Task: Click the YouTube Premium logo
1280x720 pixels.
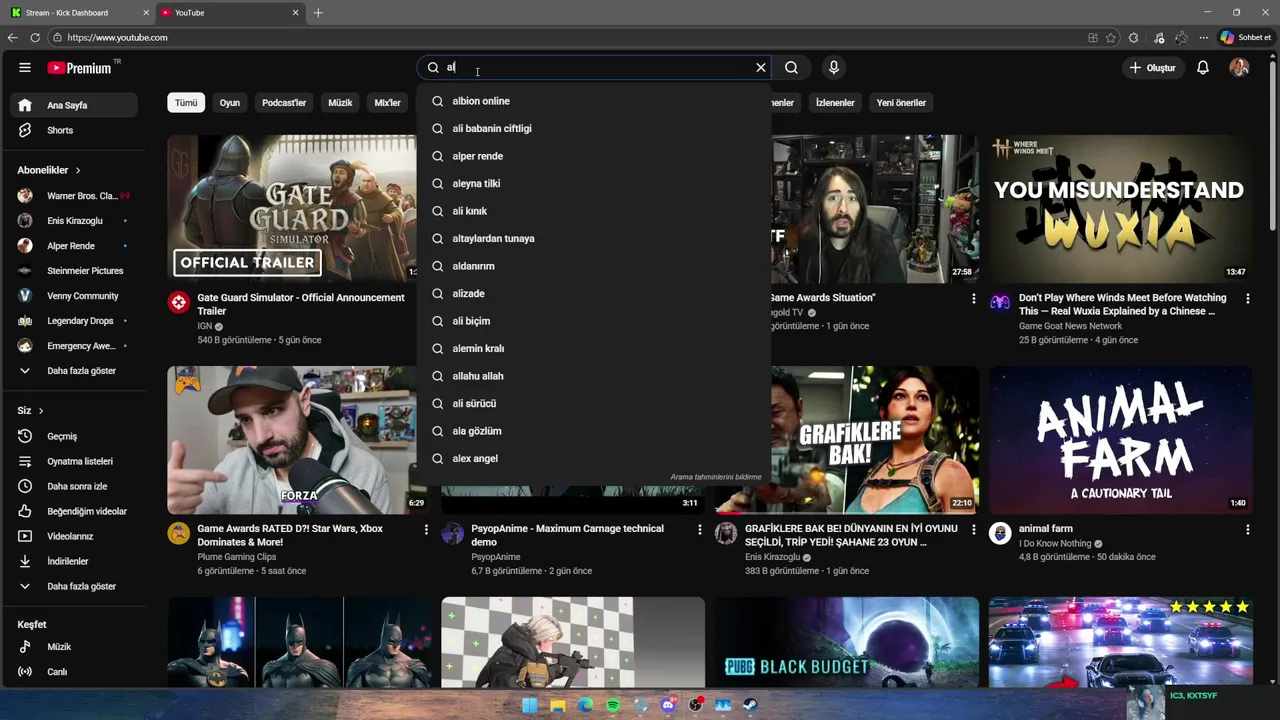Action: tap(80, 67)
